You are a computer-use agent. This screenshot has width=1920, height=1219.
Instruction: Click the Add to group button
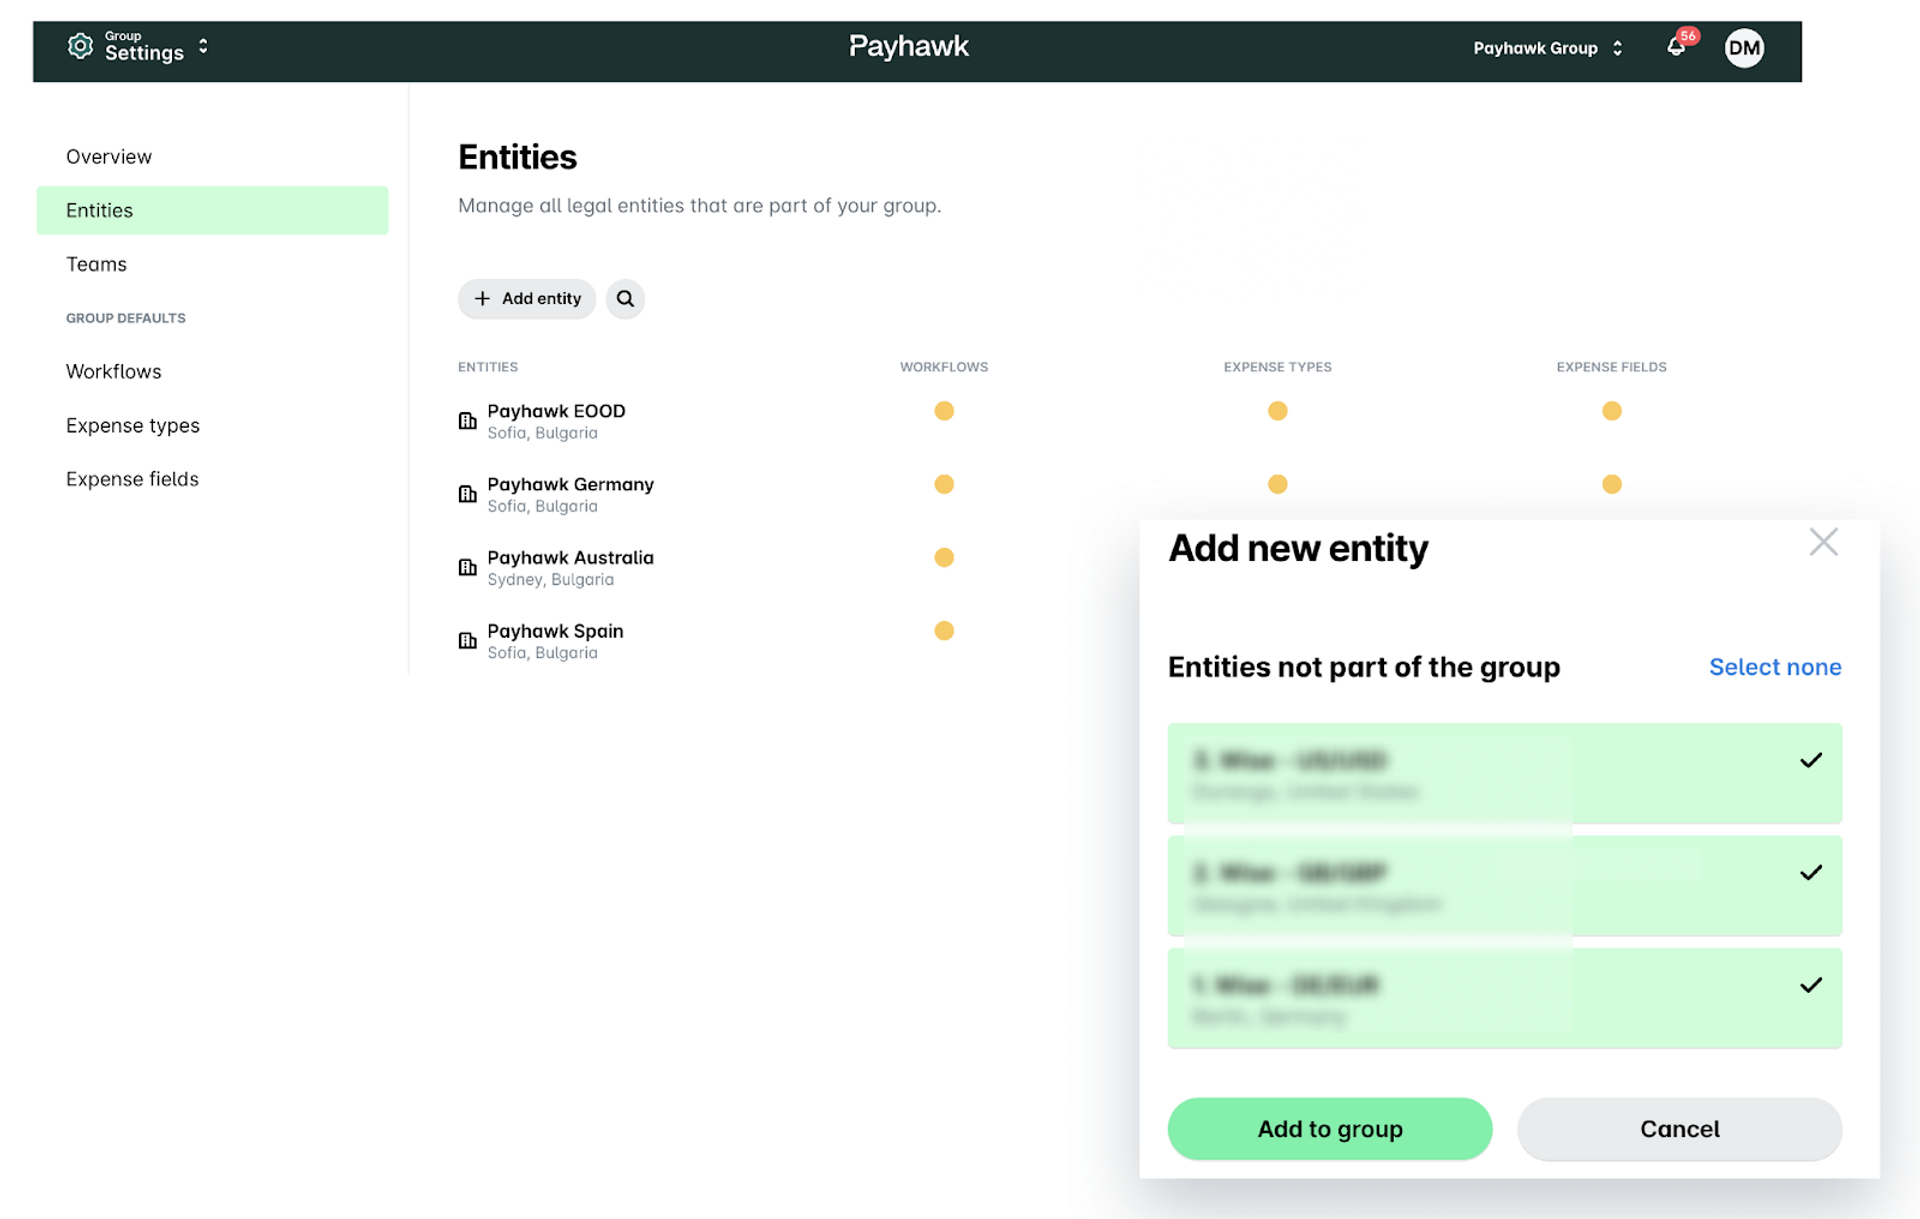tap(1330, 1129)
